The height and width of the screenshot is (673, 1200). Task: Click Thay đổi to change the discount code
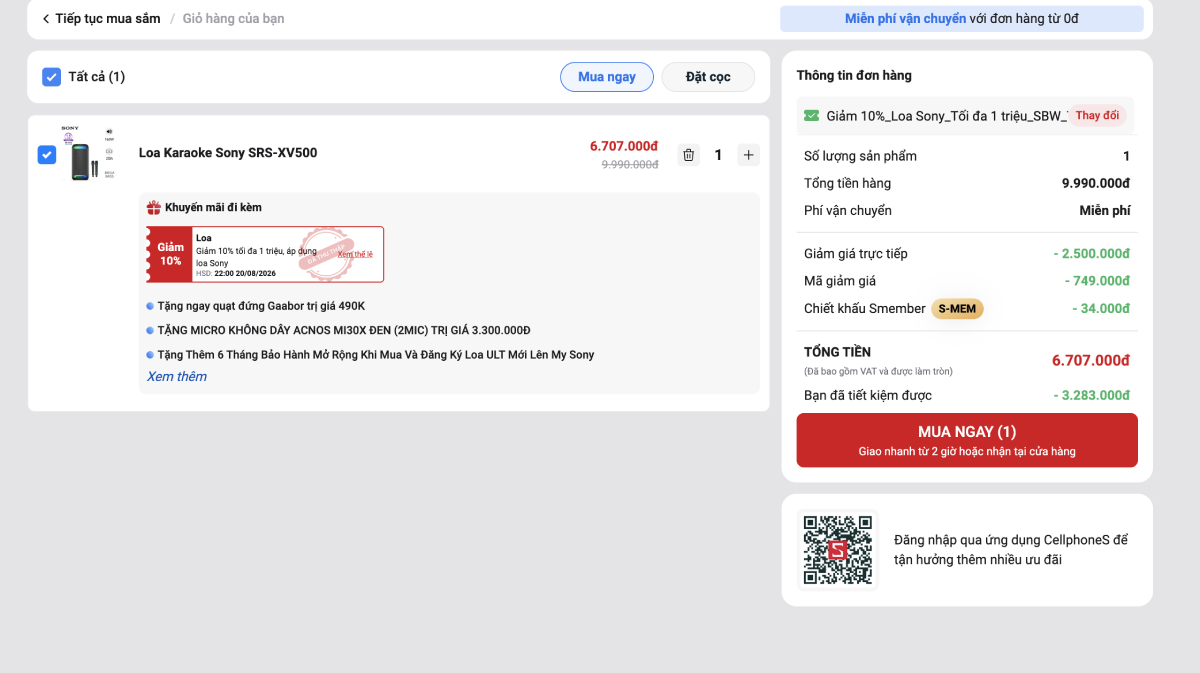pos(1097,116)
